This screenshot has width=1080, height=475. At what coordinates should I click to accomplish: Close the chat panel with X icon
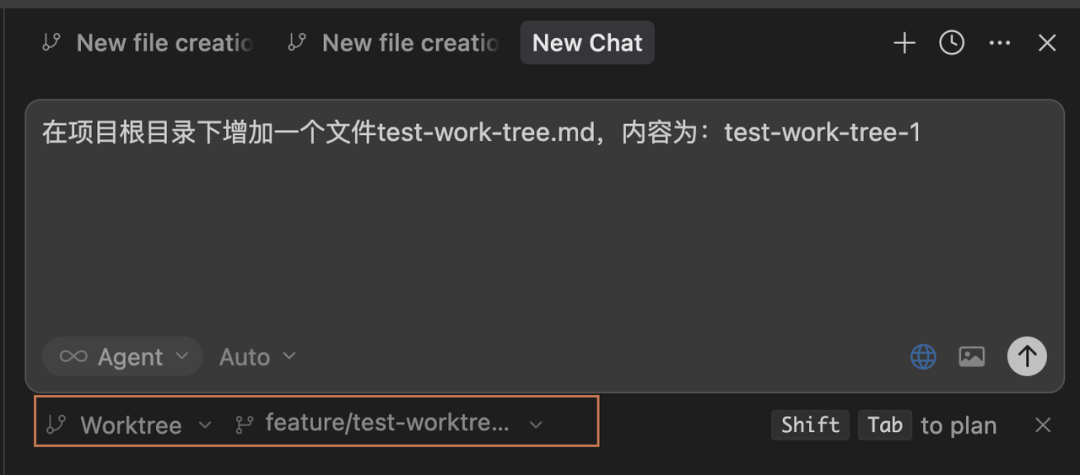[1047, 43]
